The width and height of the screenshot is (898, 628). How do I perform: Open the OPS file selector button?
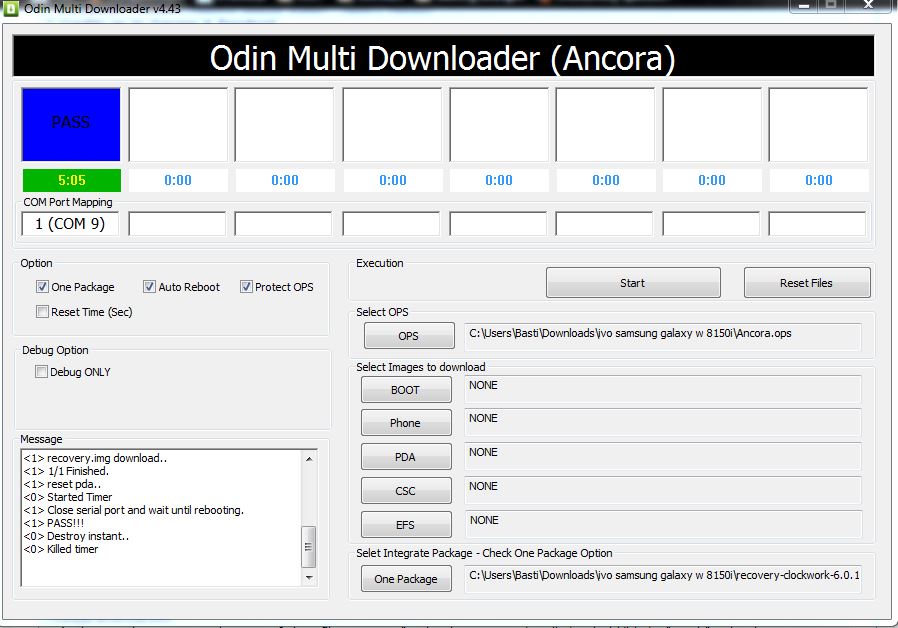(x=409, y=336)
